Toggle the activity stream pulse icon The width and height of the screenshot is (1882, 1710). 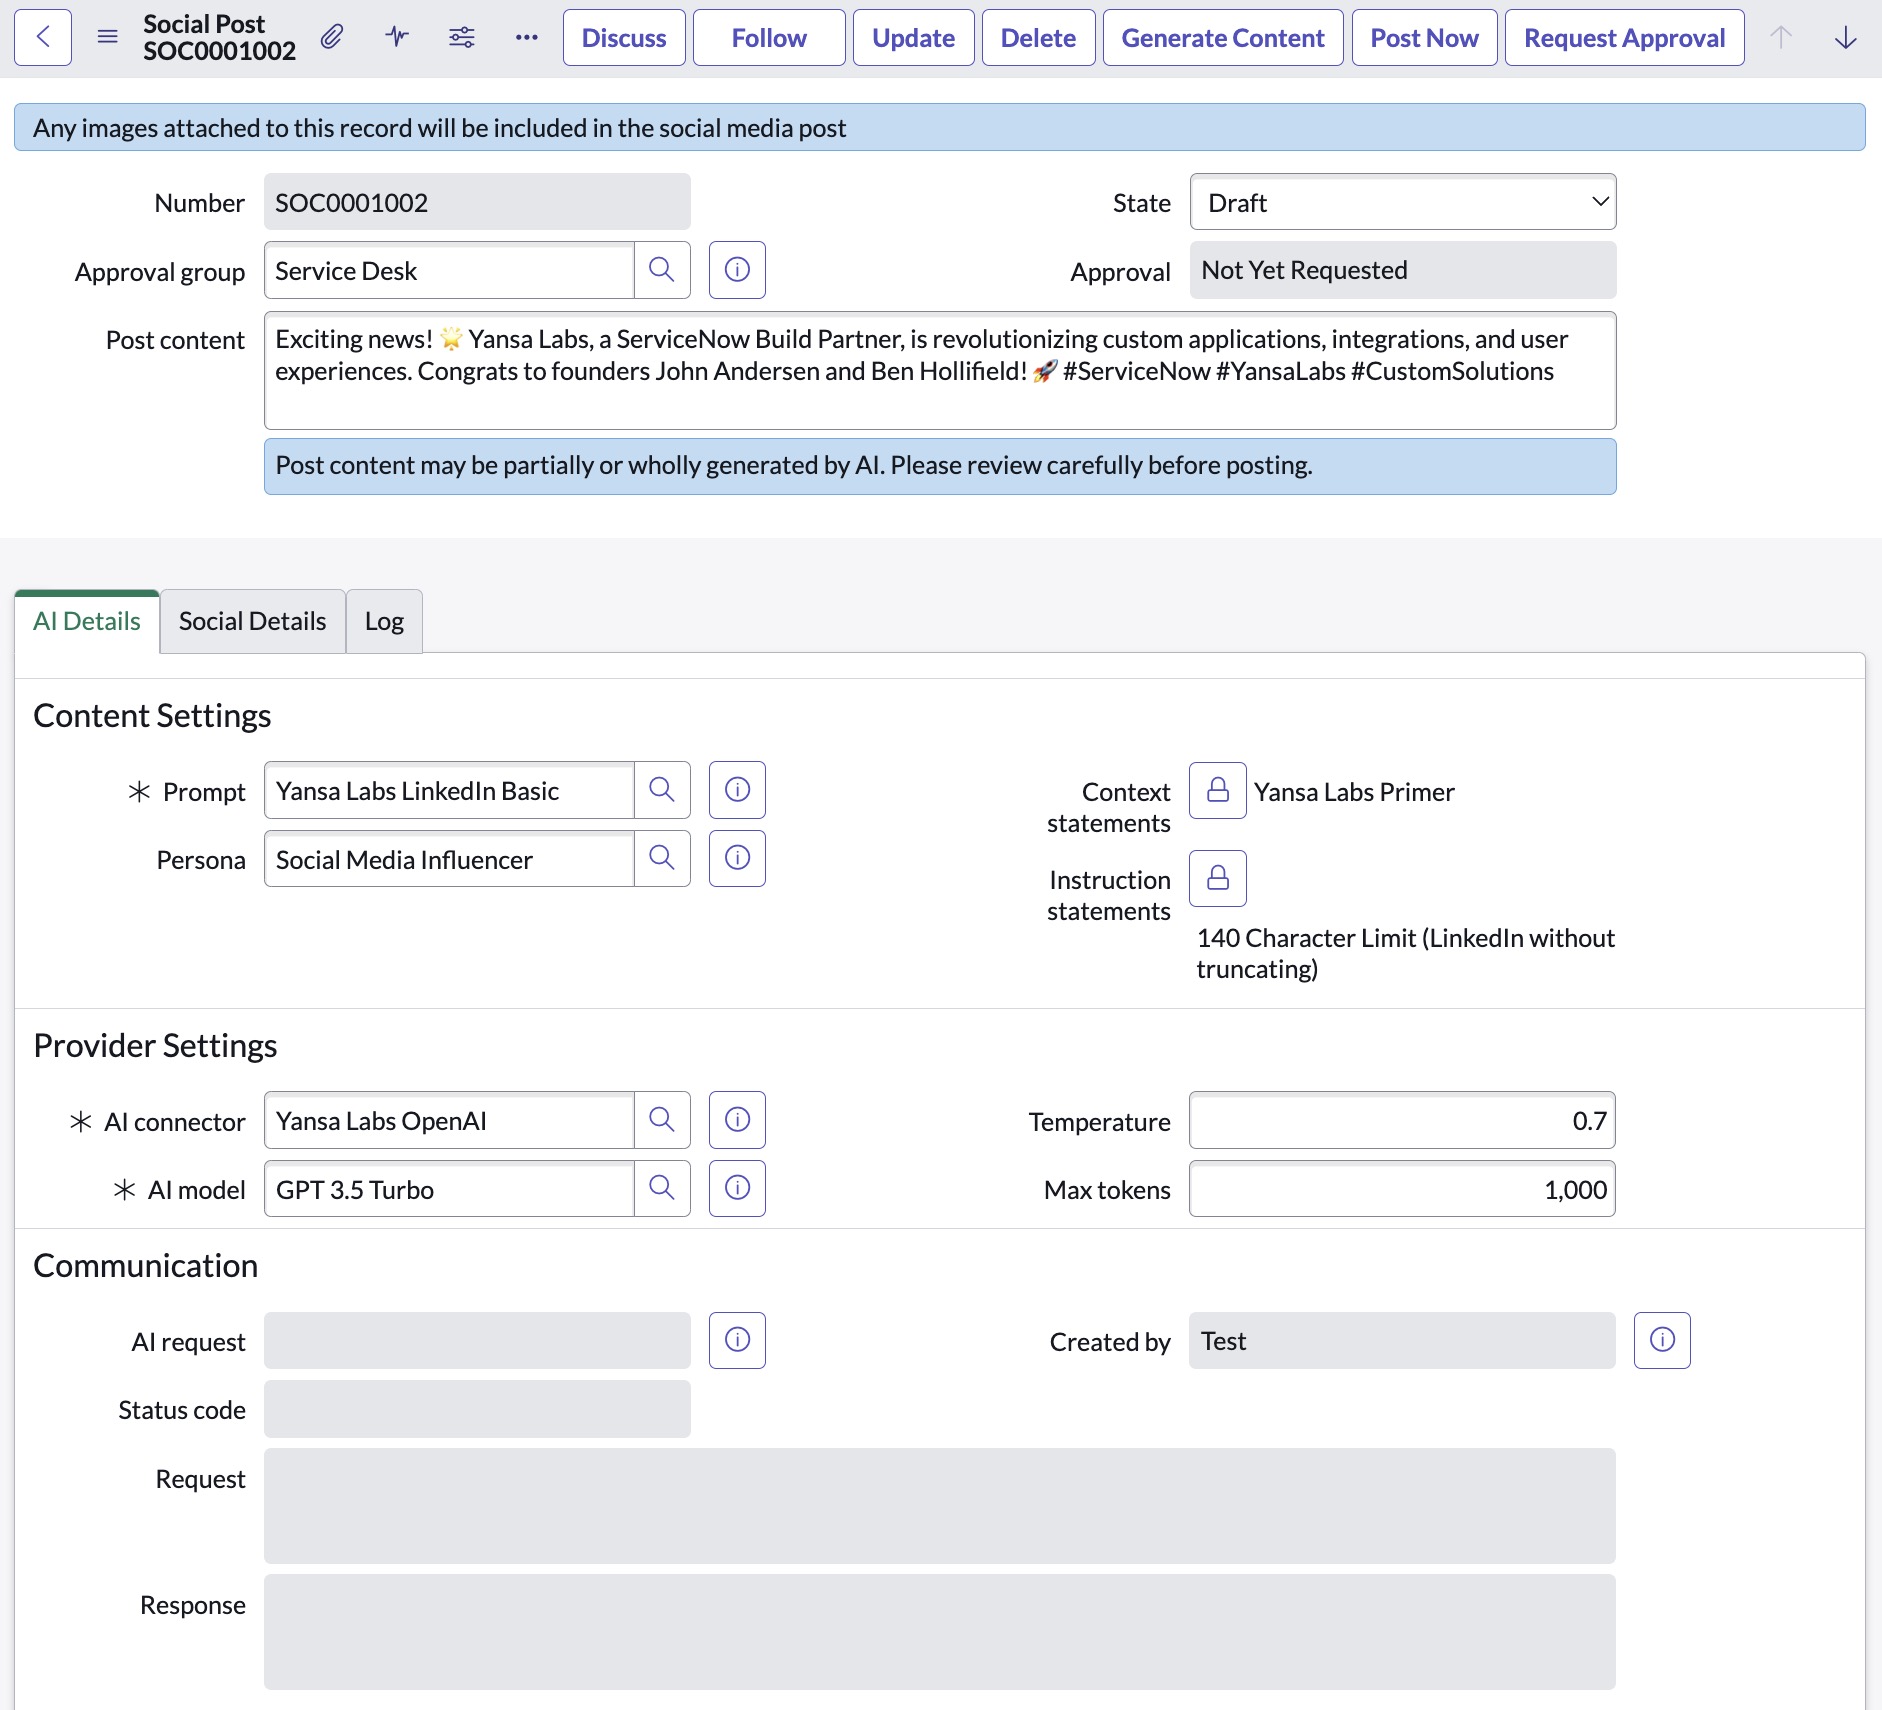tap(397, 38)
